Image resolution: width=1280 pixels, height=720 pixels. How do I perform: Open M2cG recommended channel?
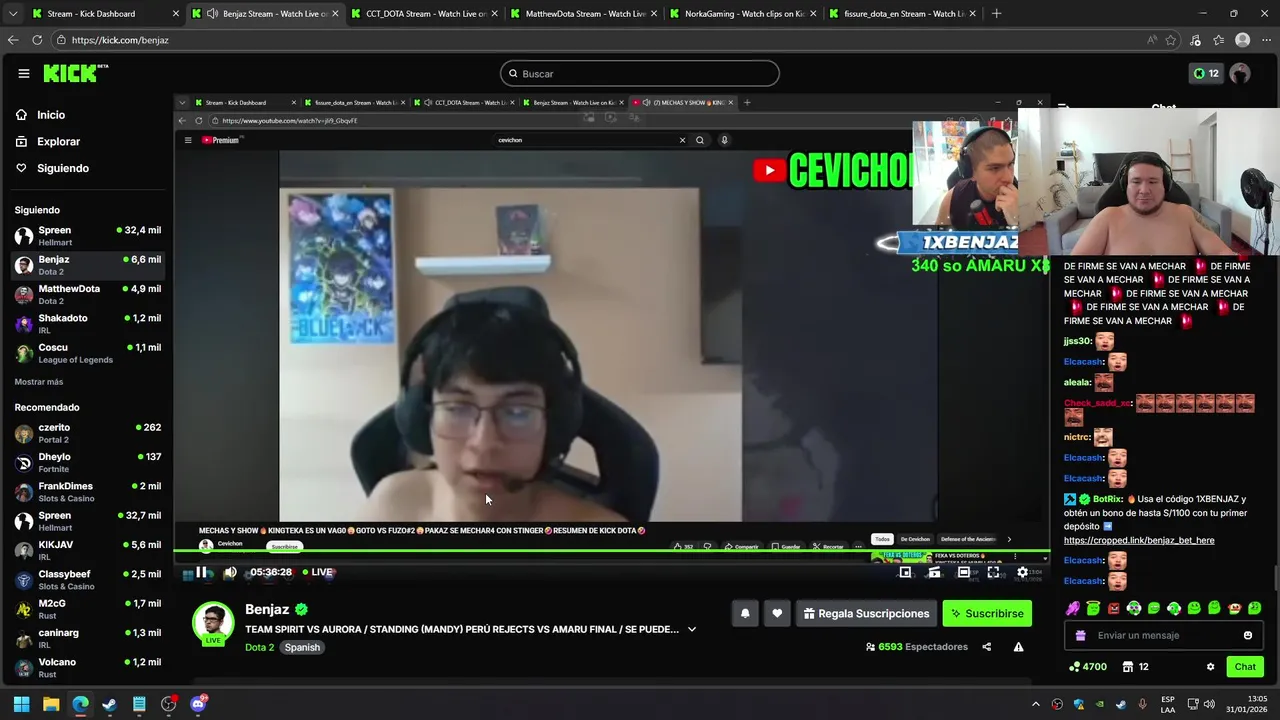click(88, 609)
